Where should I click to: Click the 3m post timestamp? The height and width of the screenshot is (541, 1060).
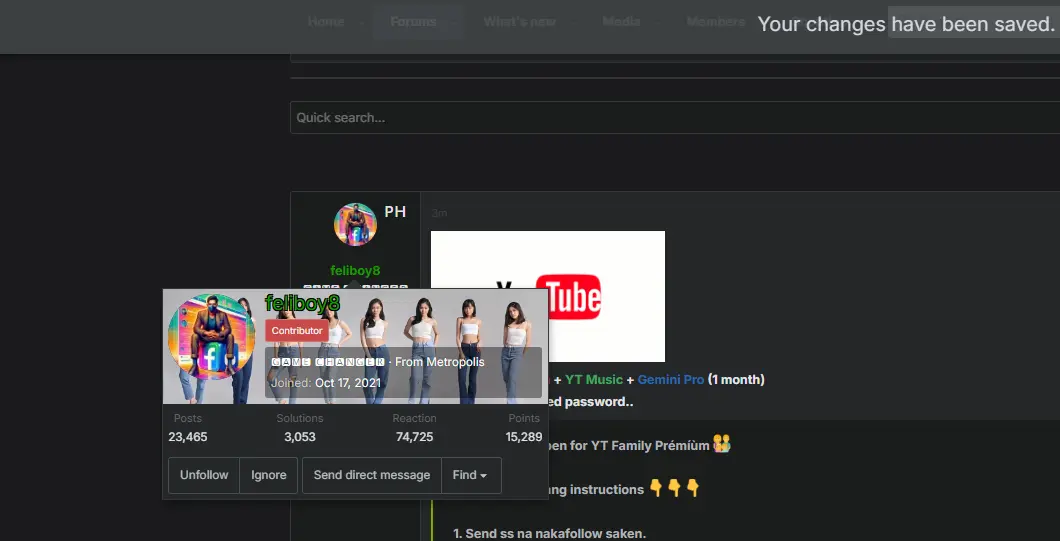(x=439, y=213)
